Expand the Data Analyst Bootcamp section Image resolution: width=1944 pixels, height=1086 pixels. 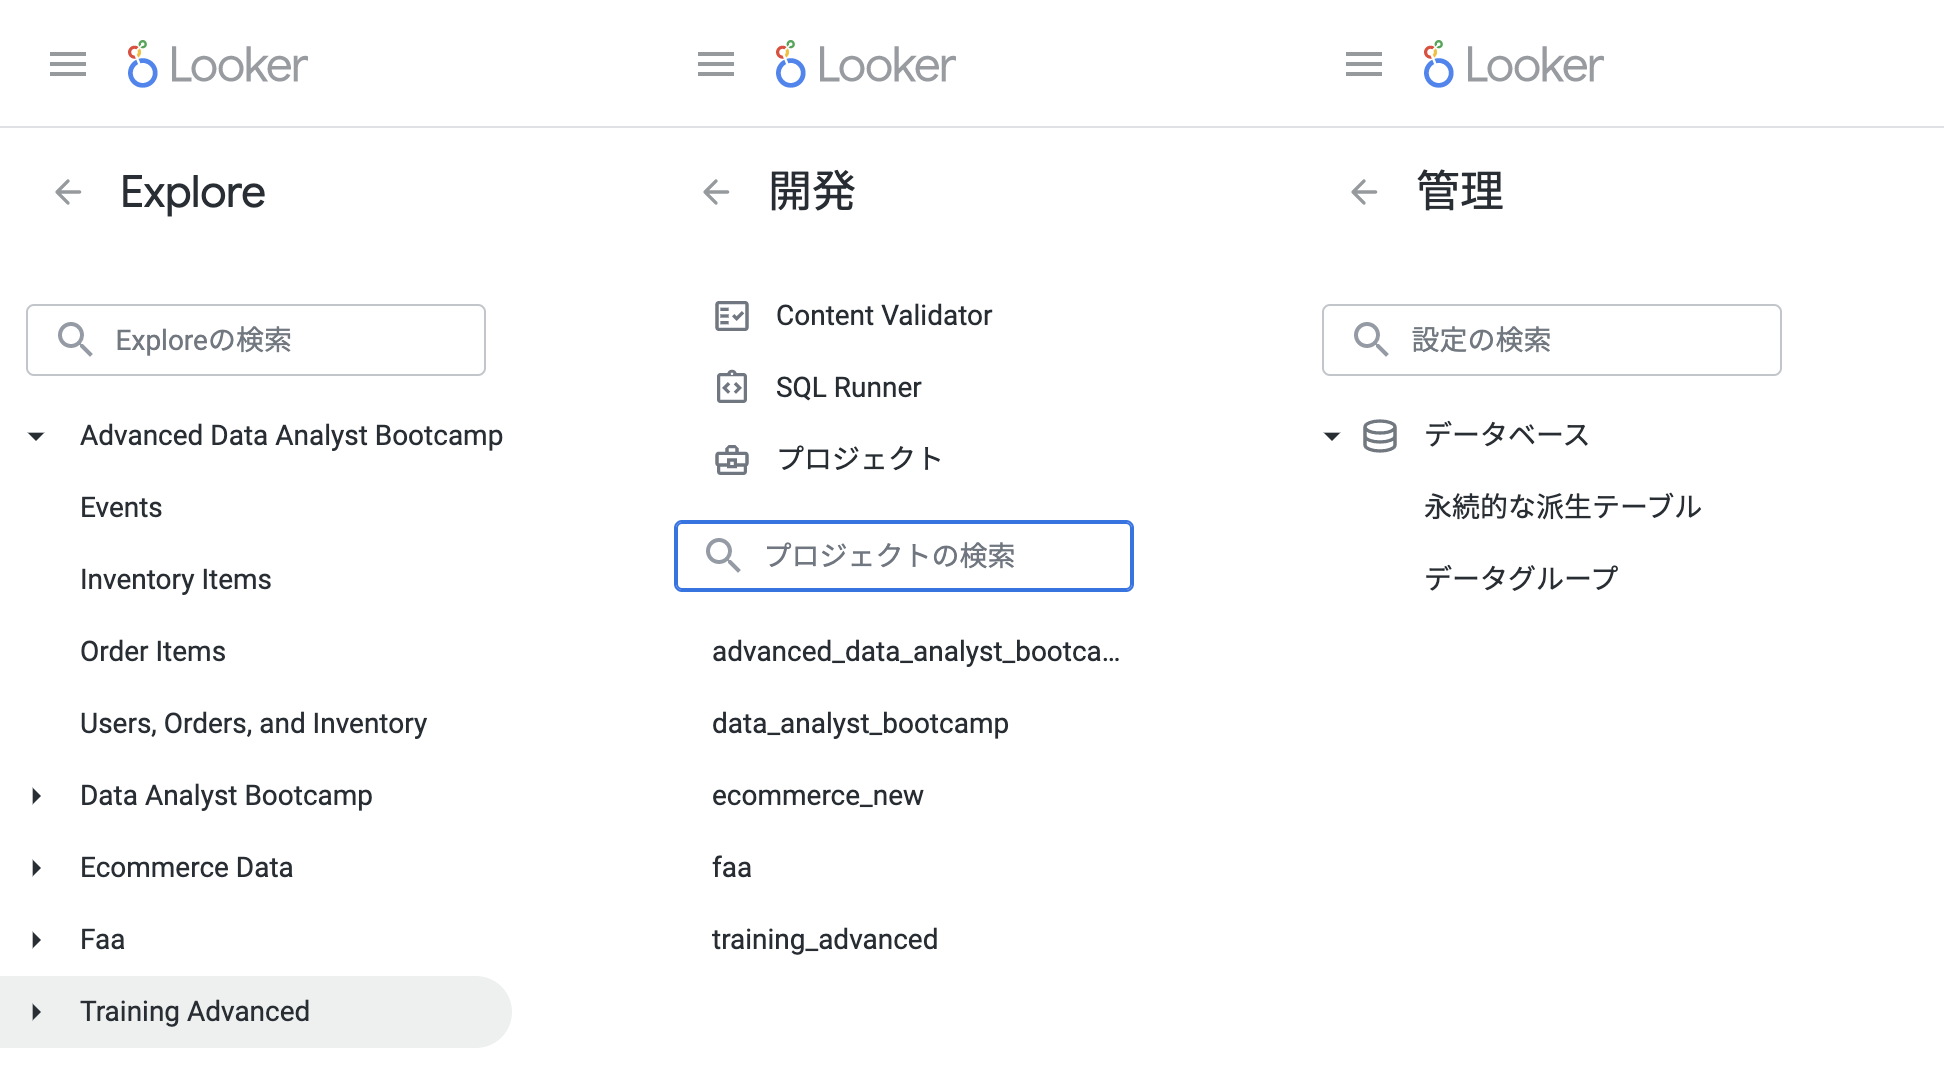tap(38, 795)
